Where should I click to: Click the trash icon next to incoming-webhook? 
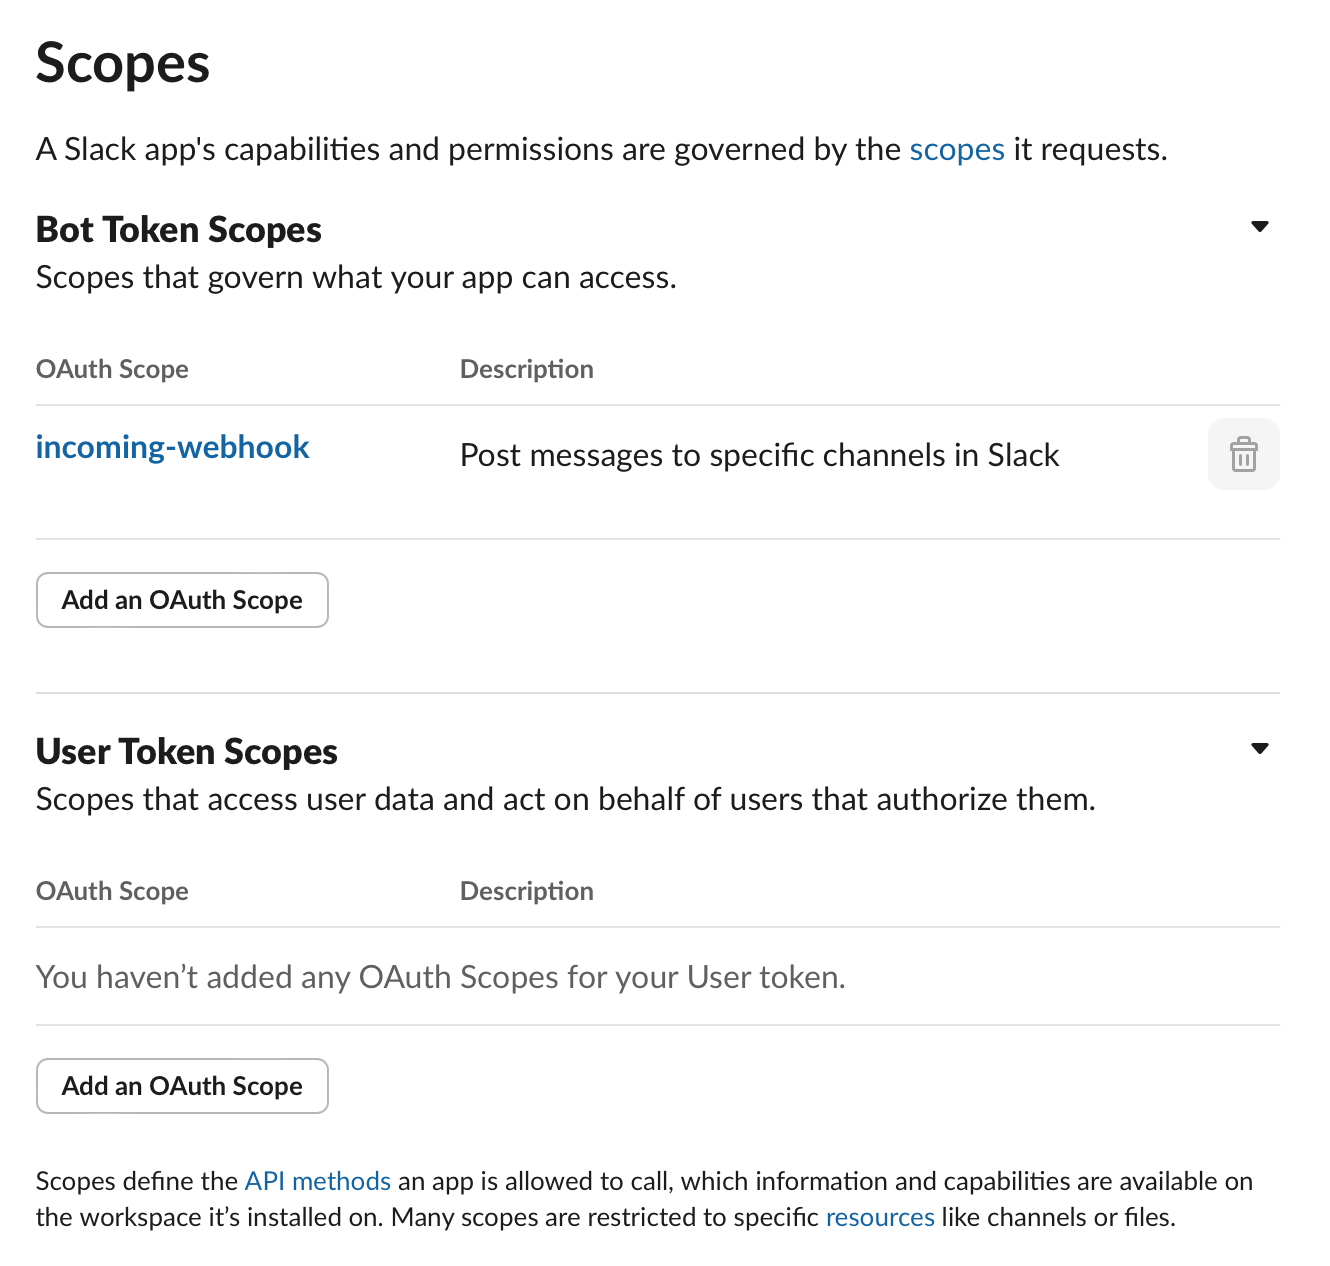click(1243, 455)
